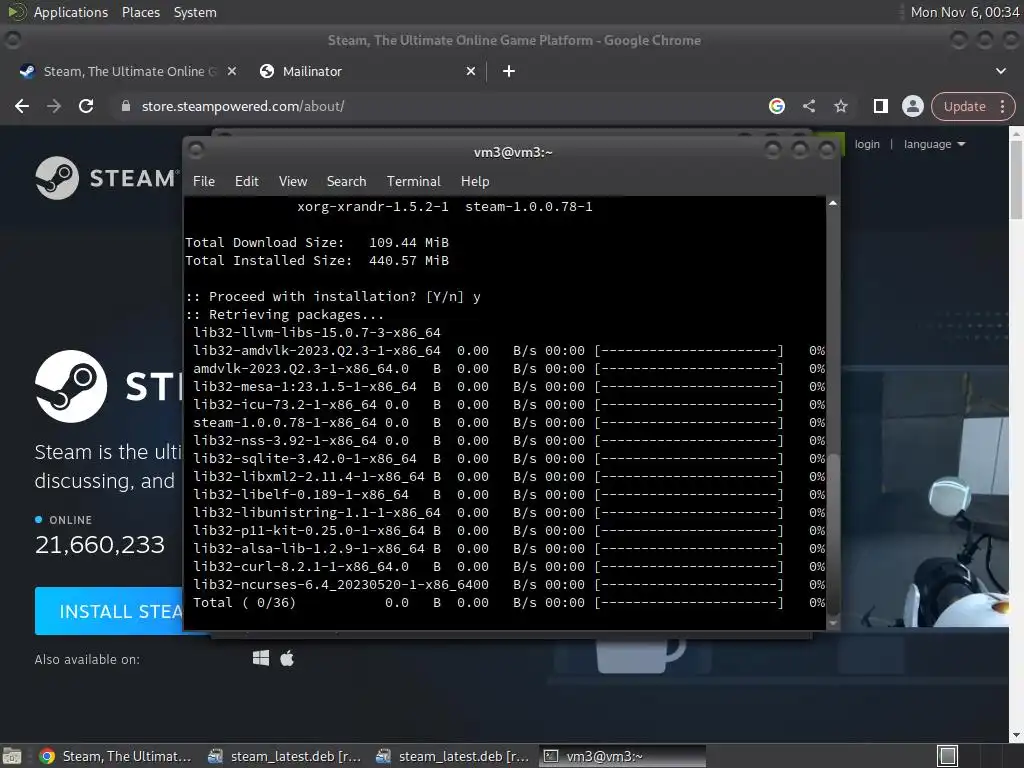1024x768 pixels.
Task: Open the terminal's Terminal menu
Action: [x=413, y=182]
